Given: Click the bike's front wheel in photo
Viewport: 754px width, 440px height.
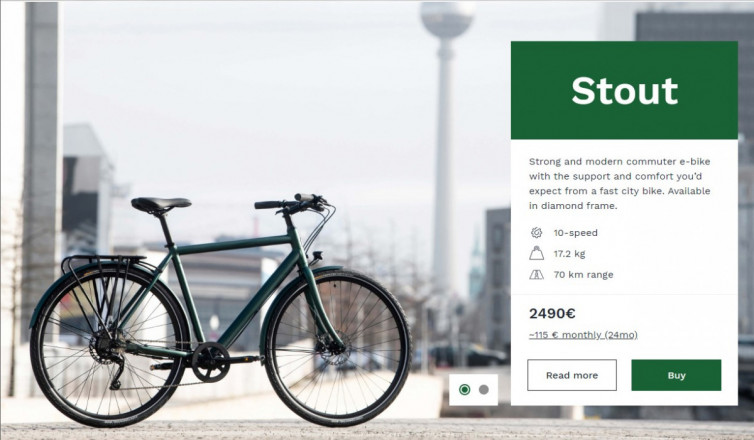Looking at the screenshot, I should click(x=338, y=348).
